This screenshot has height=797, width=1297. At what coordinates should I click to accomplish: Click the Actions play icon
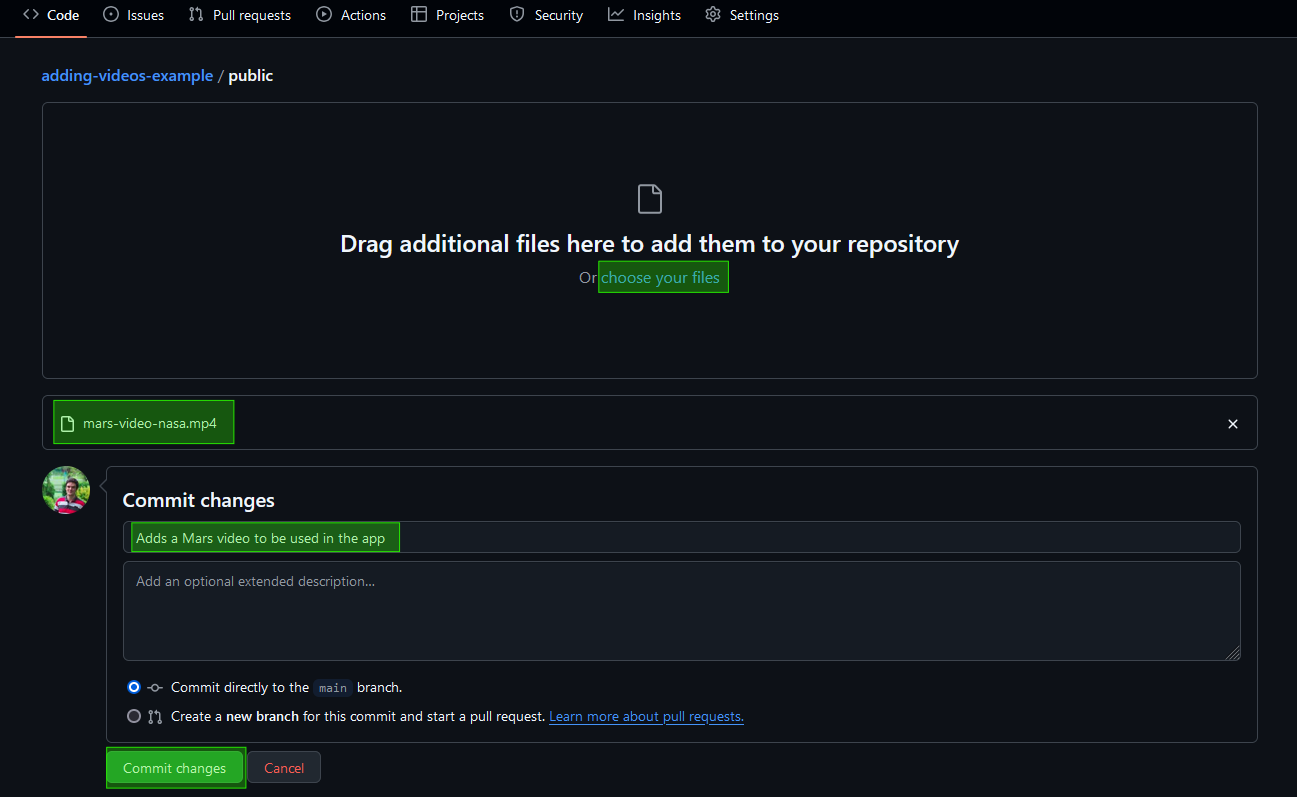click(x=321, y=14)
